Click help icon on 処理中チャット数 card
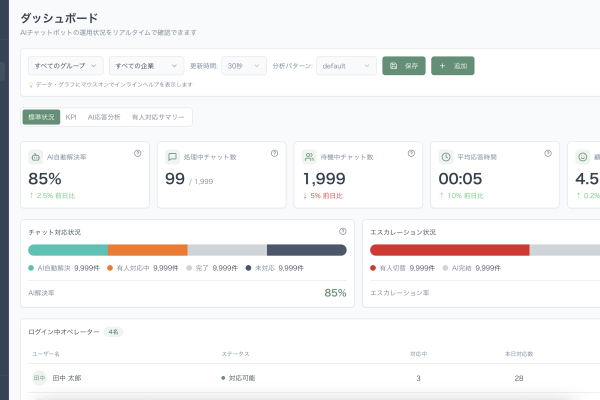 coord(274,153)
